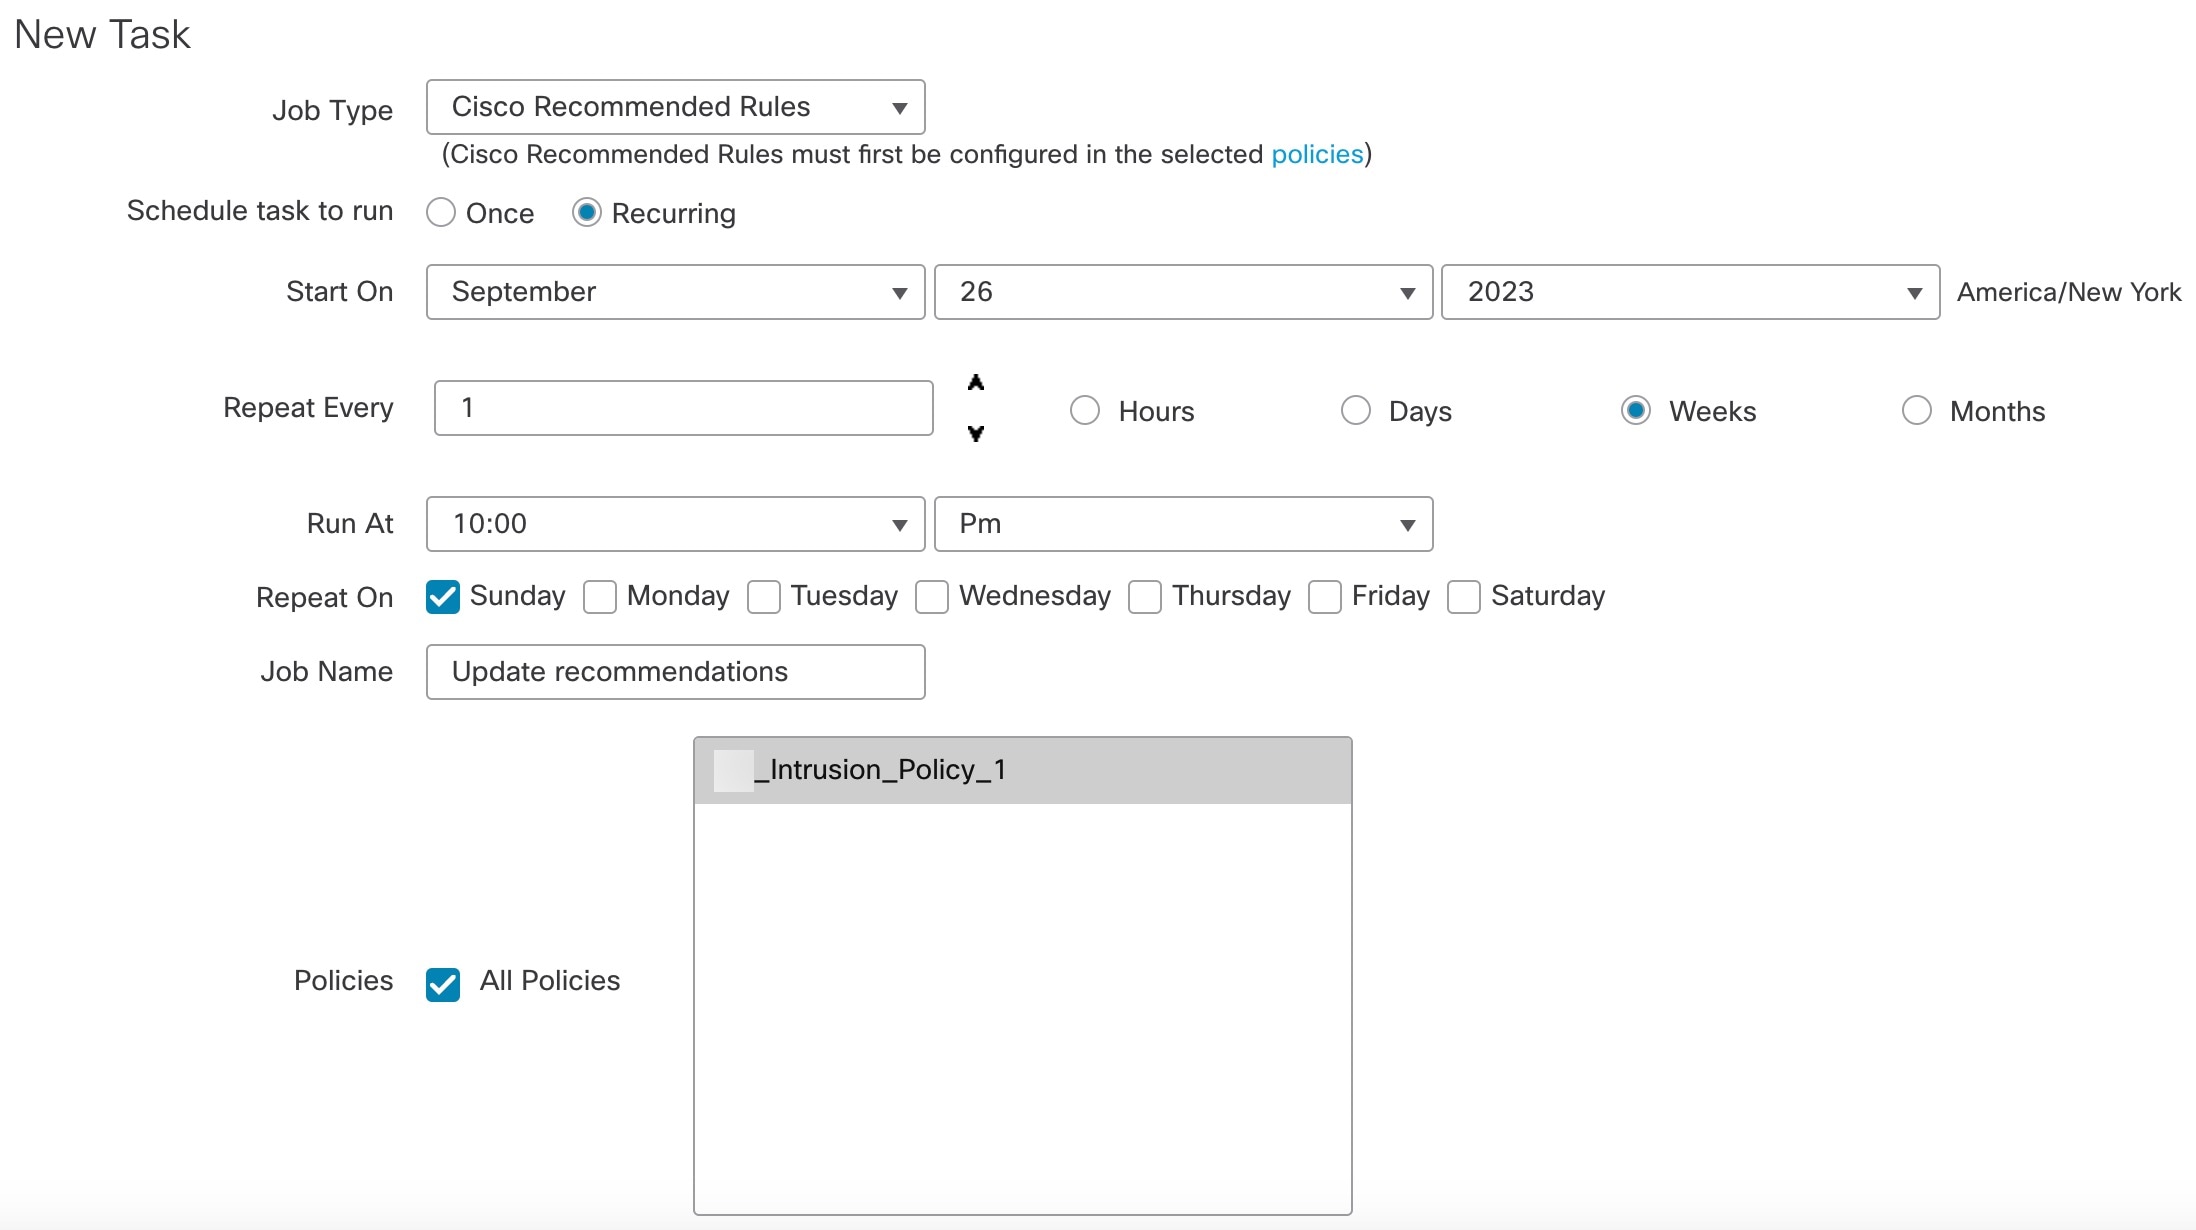
Task: Select Days as the repeat interval
Action: pos(1355,410)
